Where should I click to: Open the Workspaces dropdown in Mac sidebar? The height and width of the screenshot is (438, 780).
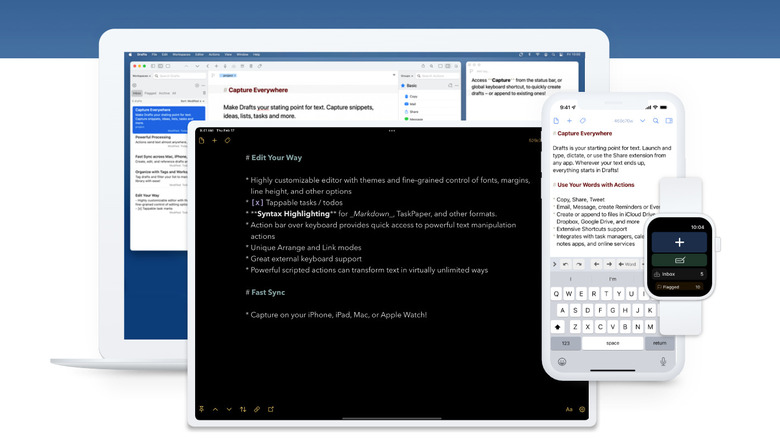143,76
